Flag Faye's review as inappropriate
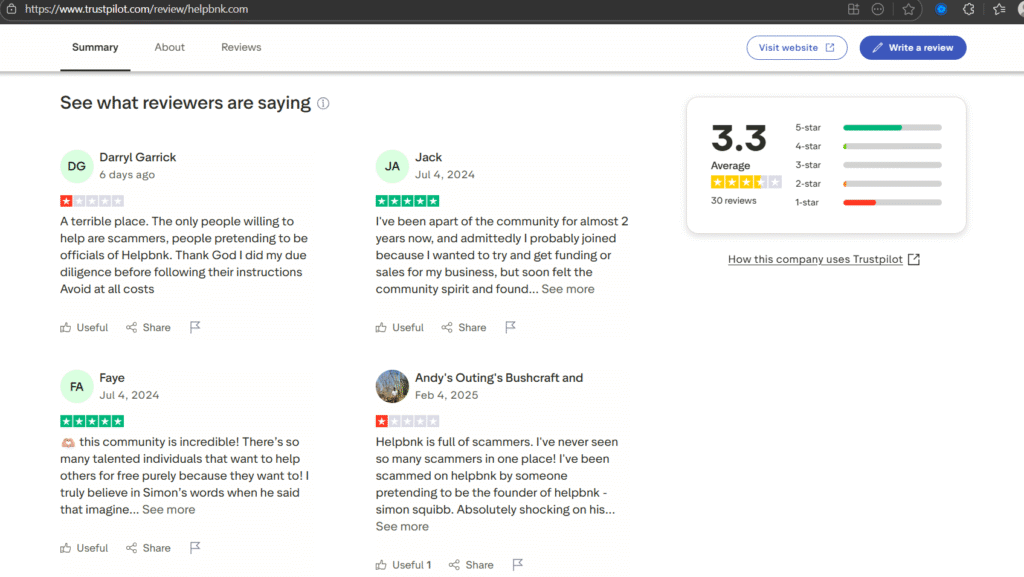Image resolution: width=1024 pixels, height=577 pixels. click(195, 548)
